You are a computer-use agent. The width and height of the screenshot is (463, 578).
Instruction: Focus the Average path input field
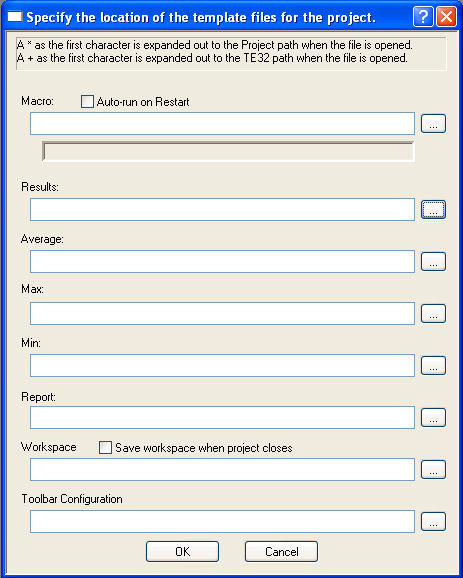click(222, 261)
